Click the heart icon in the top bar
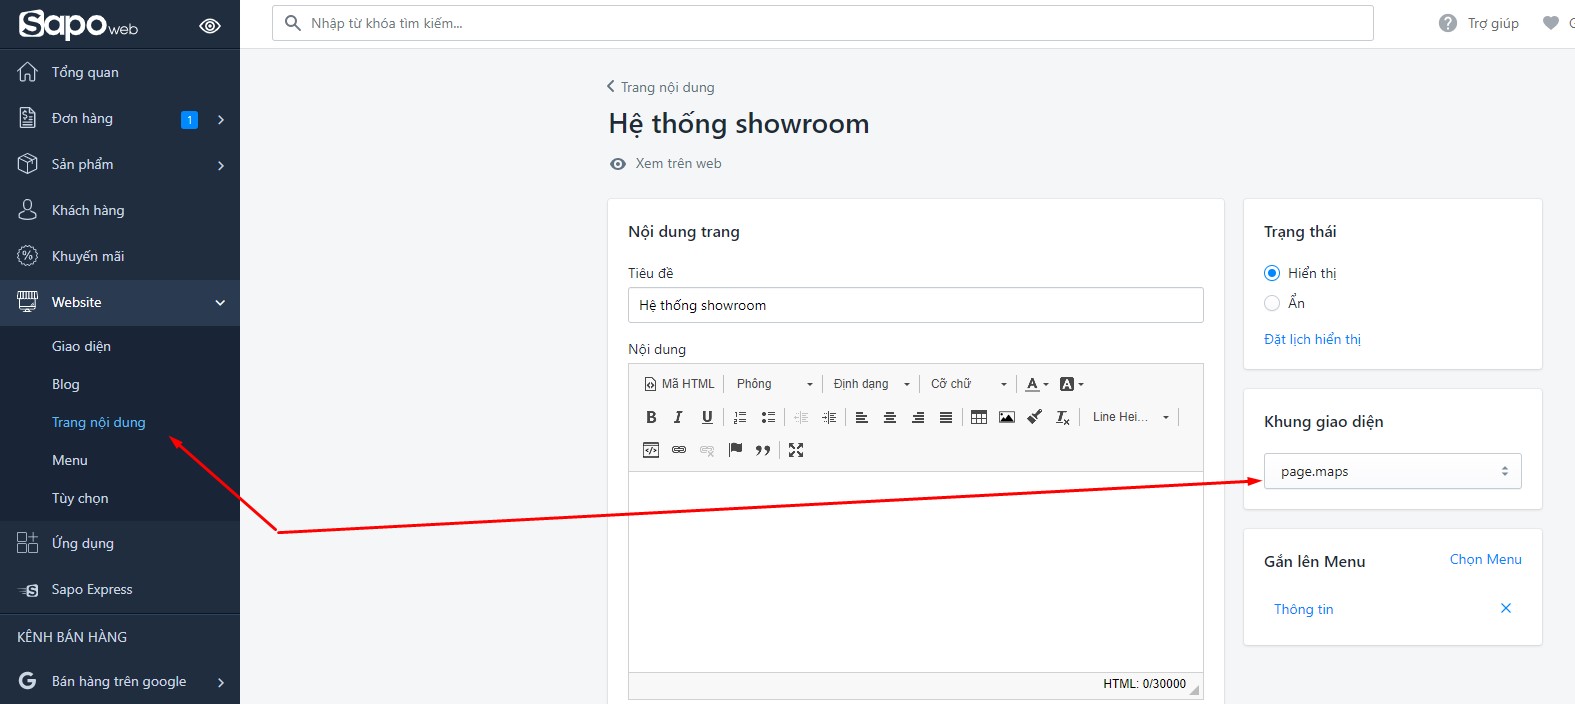 (1550, 23)
